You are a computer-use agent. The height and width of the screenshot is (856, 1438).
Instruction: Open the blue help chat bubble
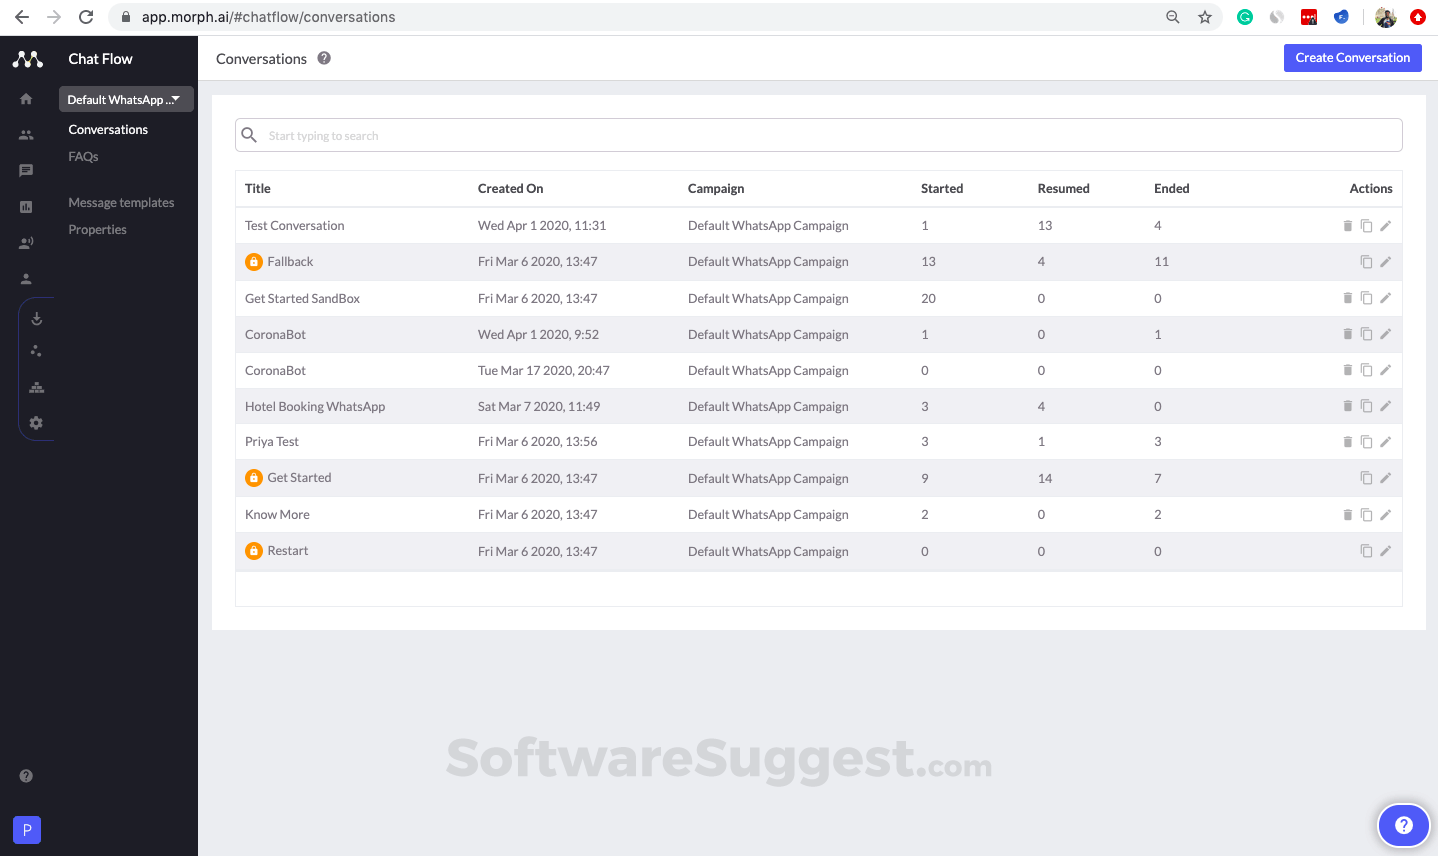coord(1403,825)
